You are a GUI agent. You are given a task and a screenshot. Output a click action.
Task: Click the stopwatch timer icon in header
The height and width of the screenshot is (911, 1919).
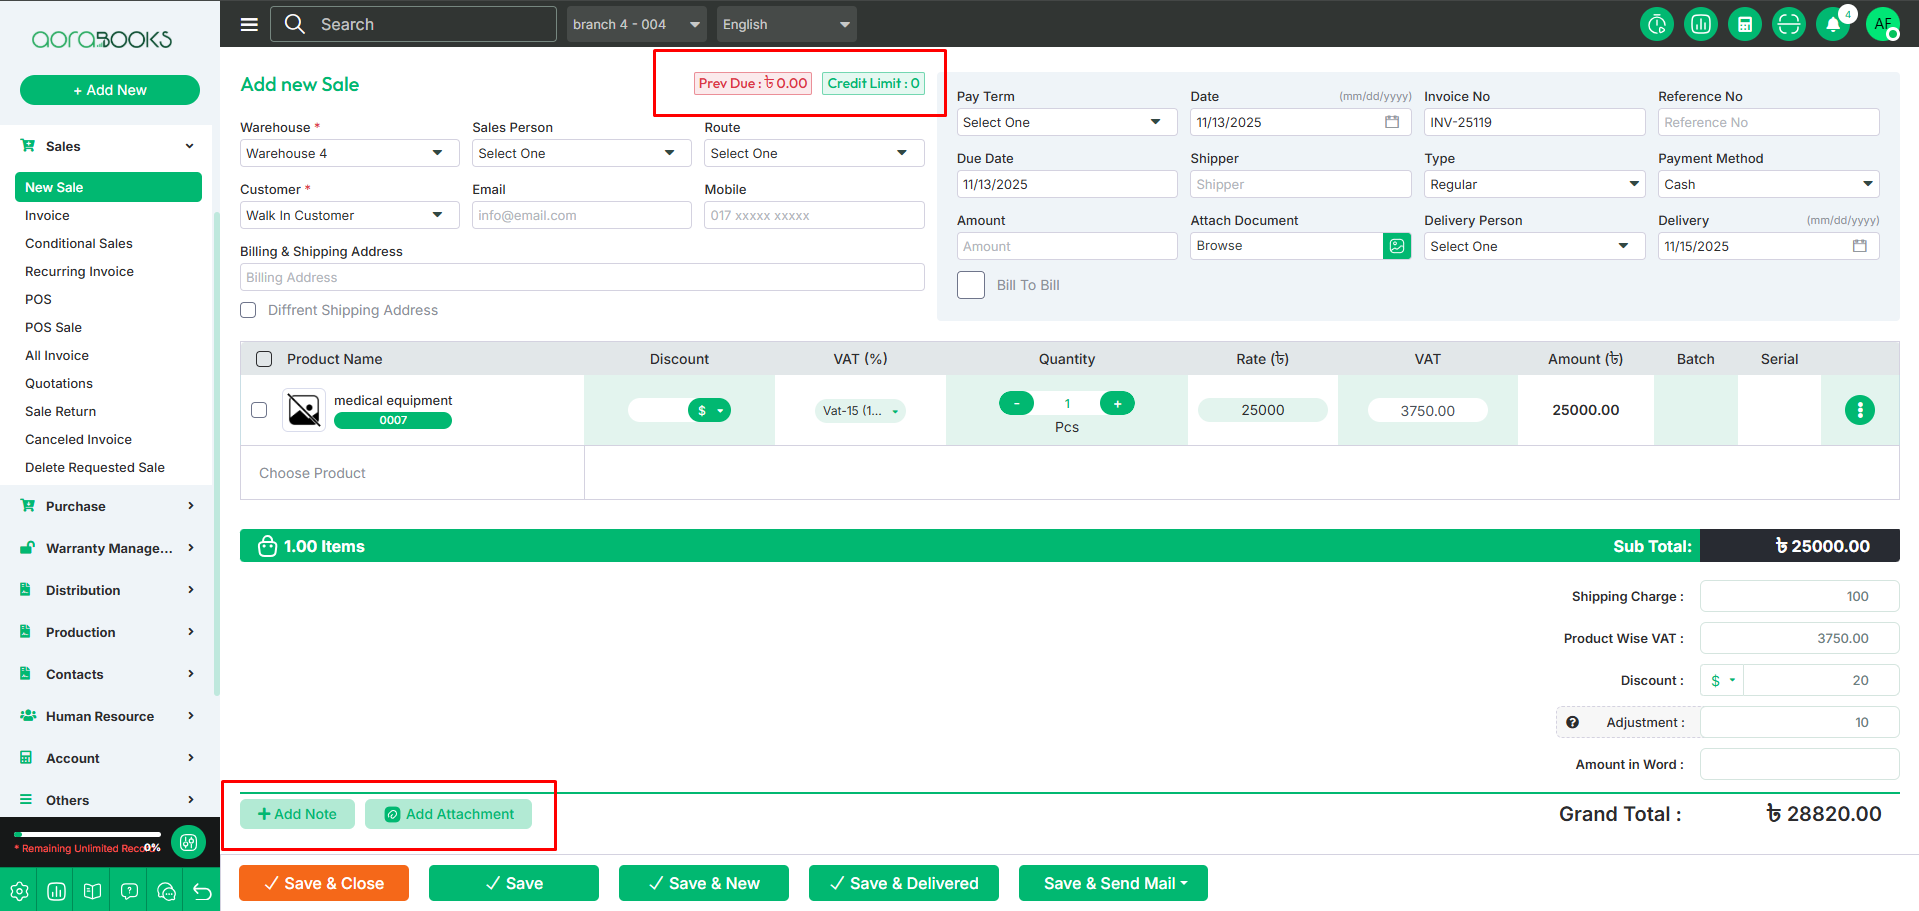[x=1657, y=24]
